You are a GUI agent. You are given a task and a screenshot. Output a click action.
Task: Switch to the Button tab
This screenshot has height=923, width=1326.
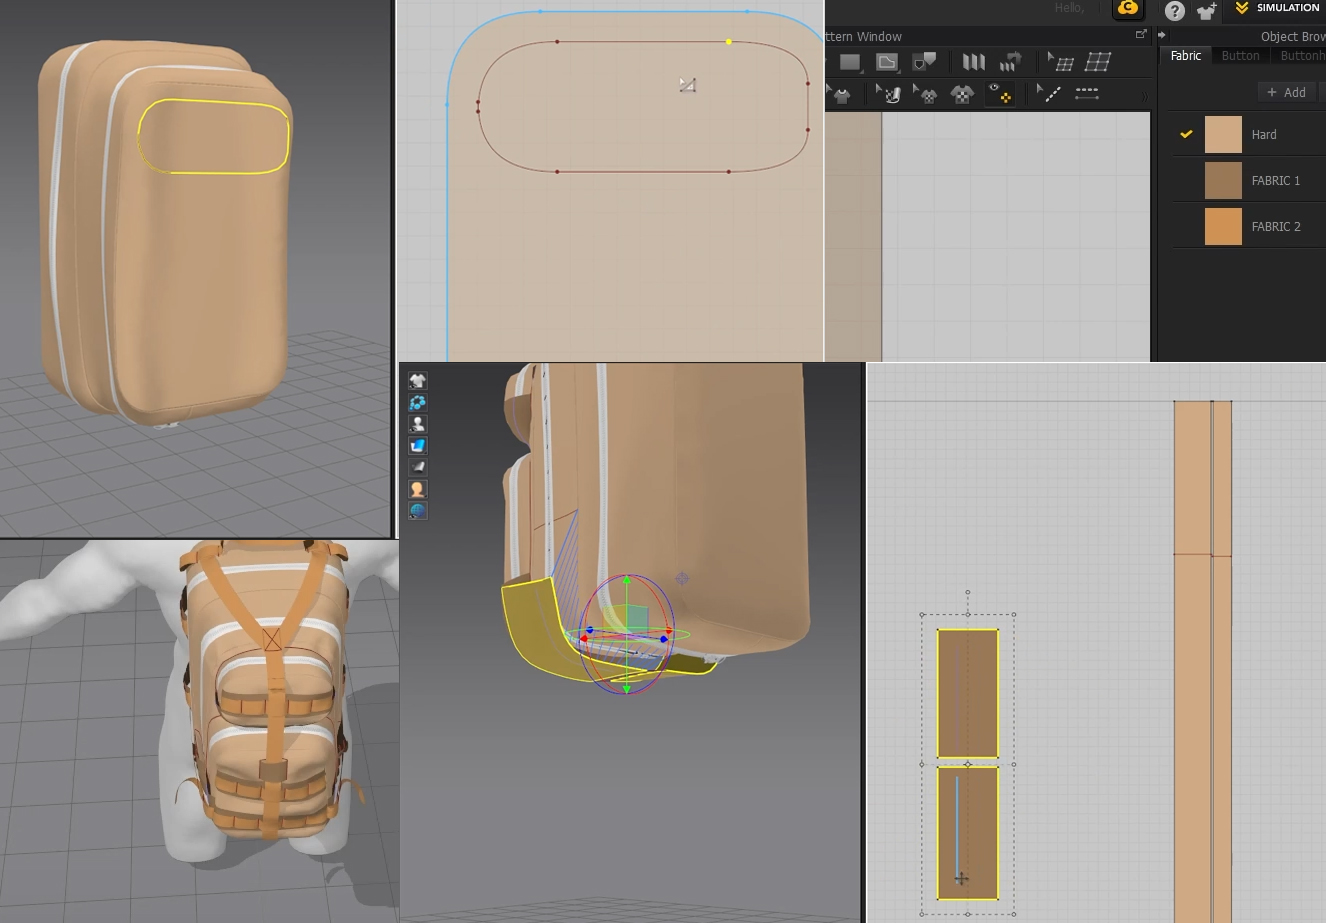click(1240, 56)
